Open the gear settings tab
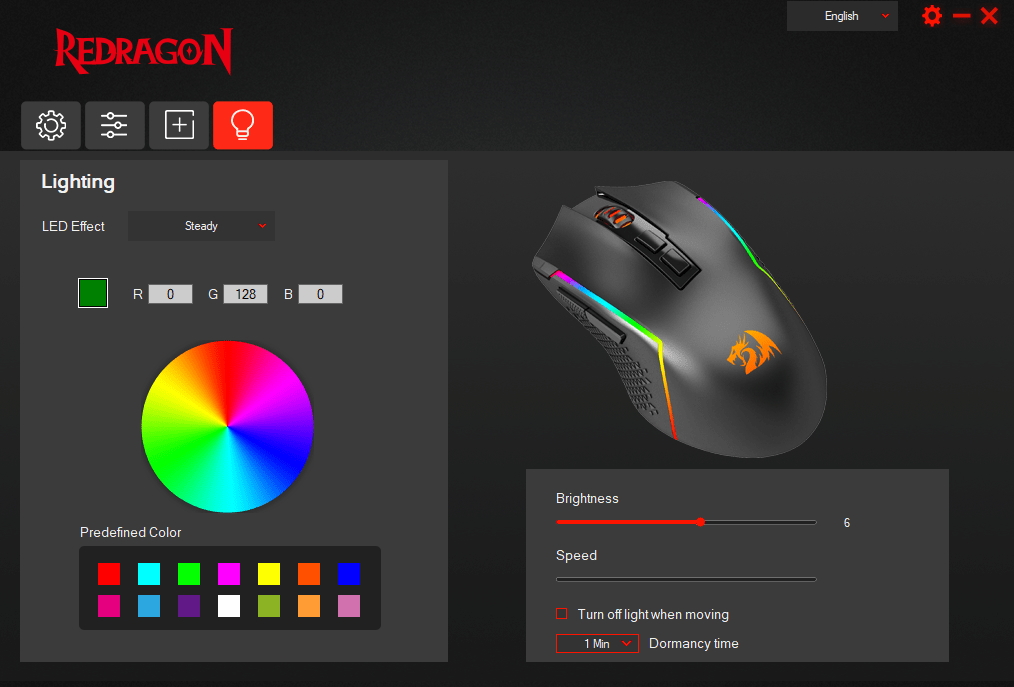Screen dimensions: 1014x687 pos(50,125)
